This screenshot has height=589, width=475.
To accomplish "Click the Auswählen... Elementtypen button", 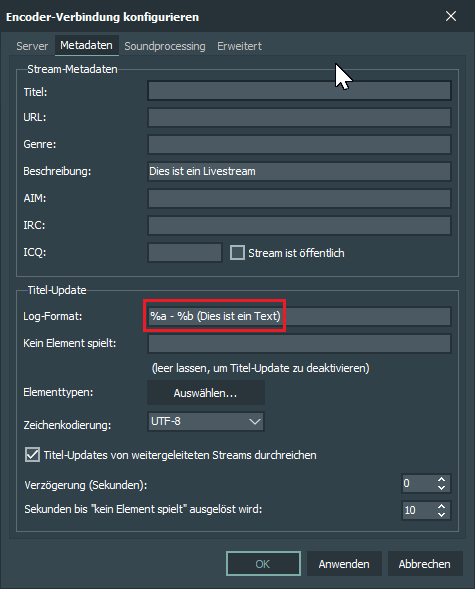I will 206,393.
